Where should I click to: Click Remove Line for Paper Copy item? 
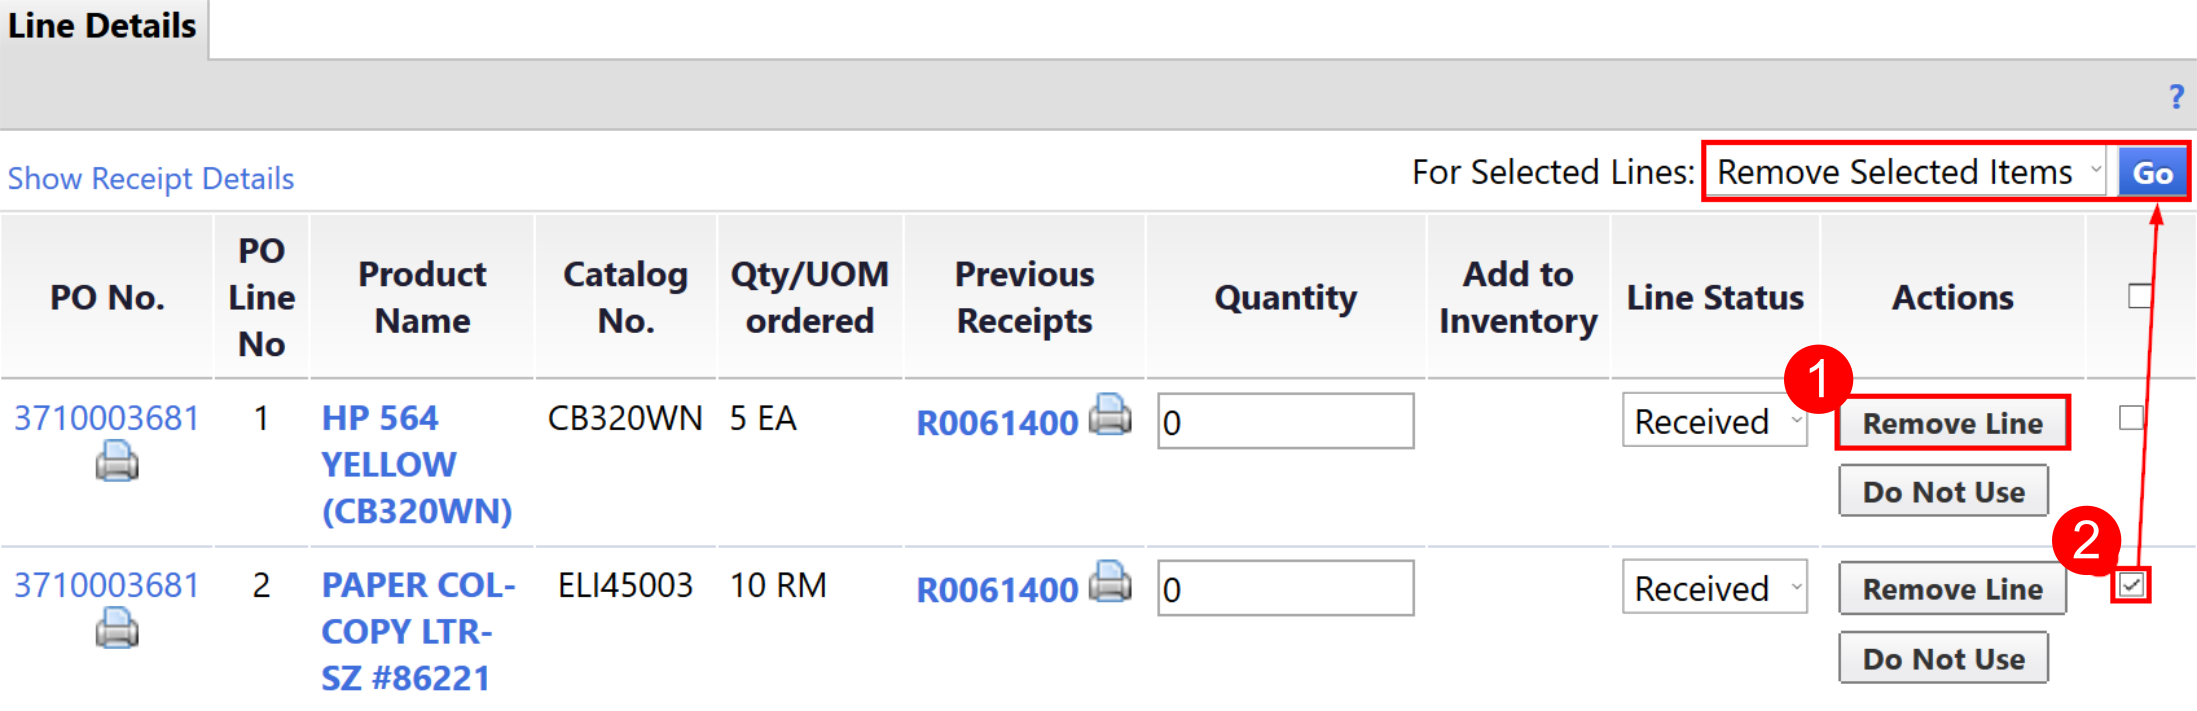point(1952,589)
